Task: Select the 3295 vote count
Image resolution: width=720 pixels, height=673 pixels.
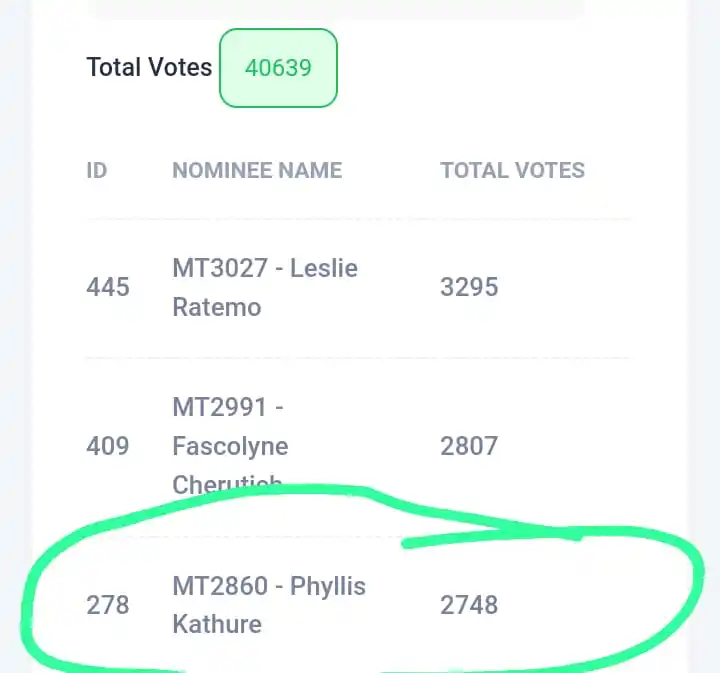Action: [469, 287]
